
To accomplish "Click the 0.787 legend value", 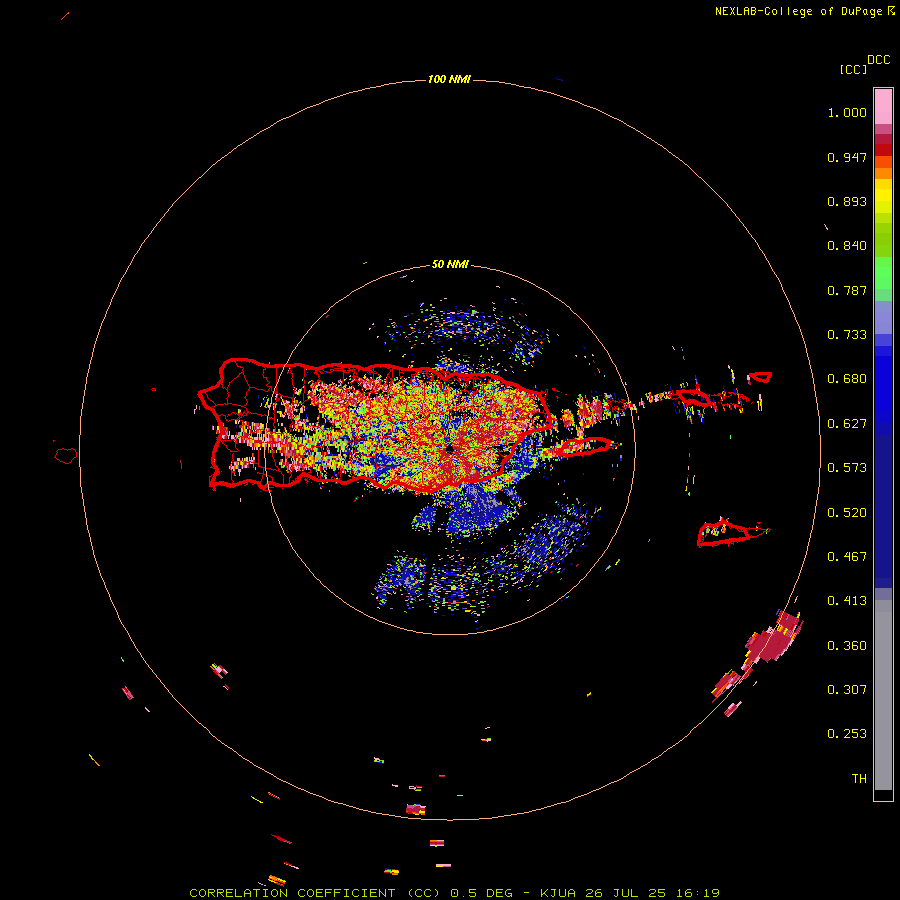I will [847, 290].
